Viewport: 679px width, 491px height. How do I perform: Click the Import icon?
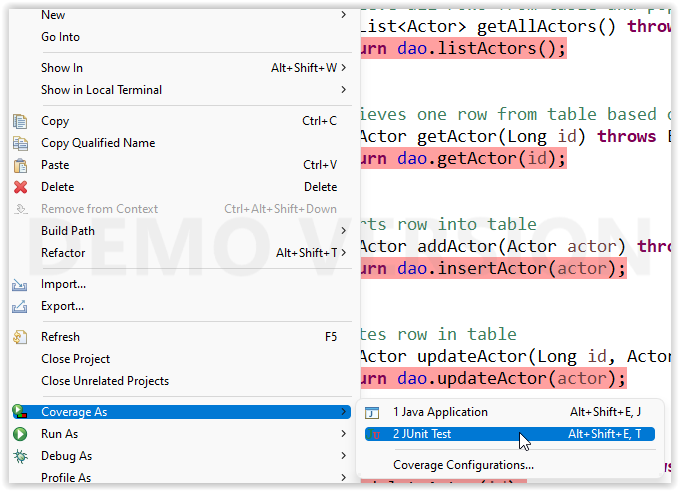click(x=20, y=284)
